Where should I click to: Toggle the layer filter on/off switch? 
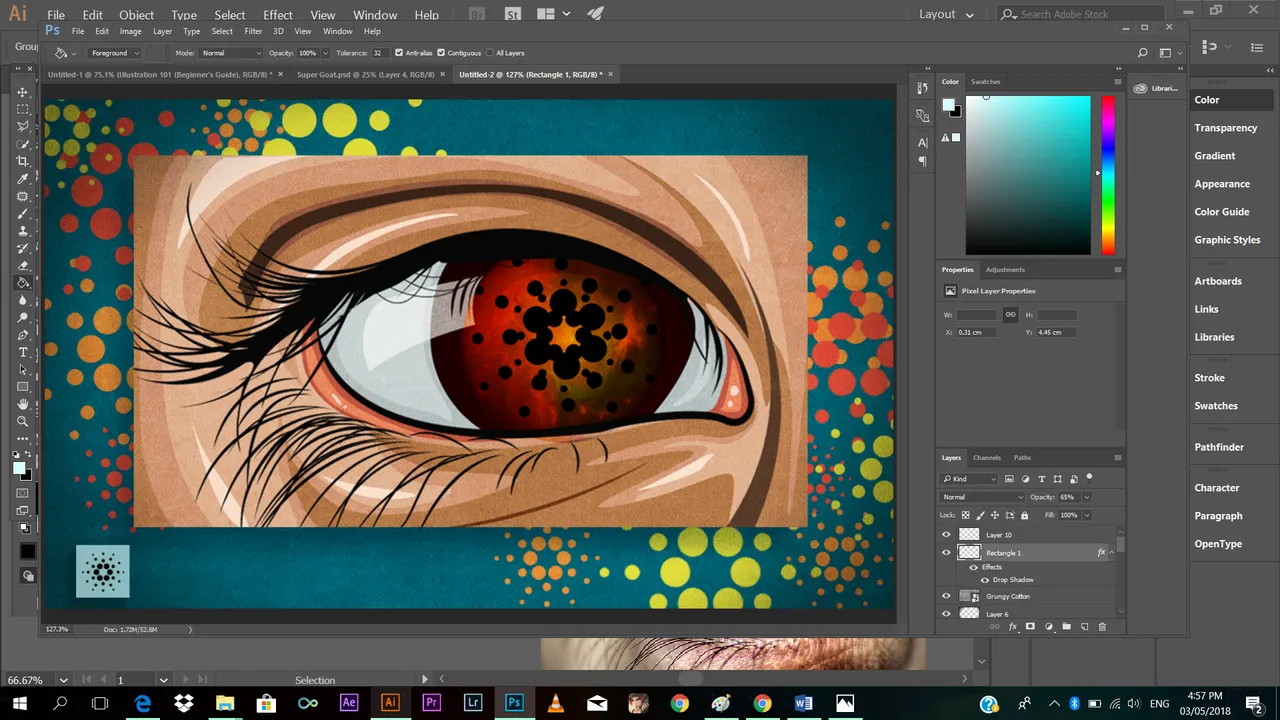click(1089, 479)
